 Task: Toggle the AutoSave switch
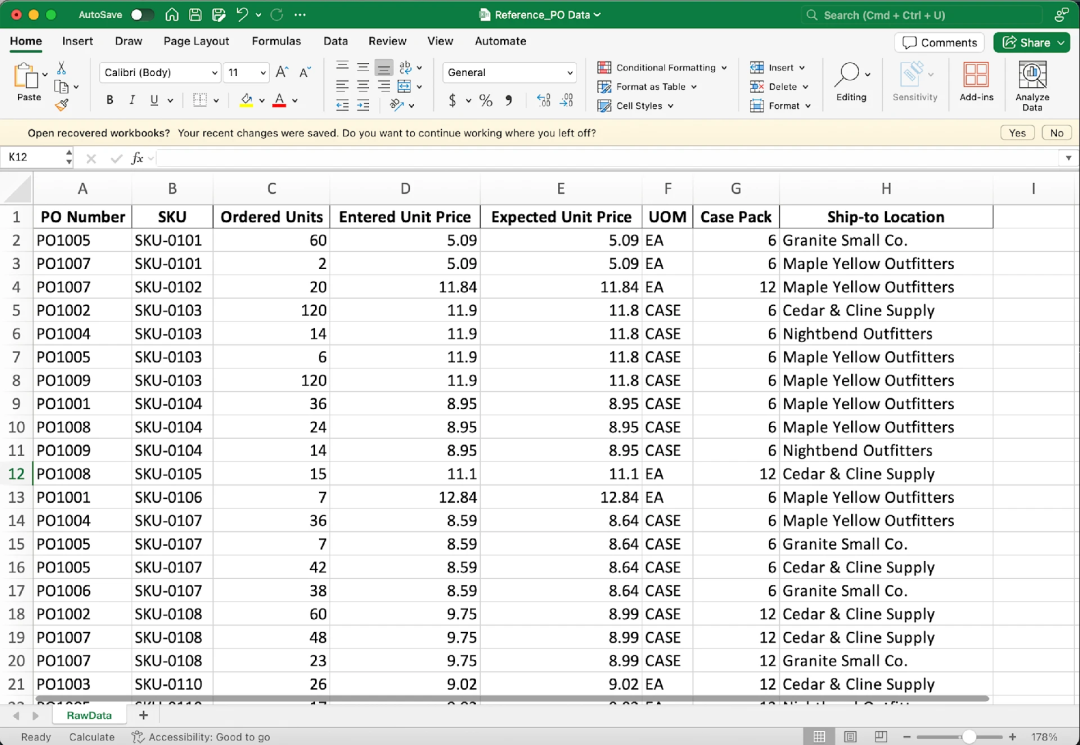(142, 15)
